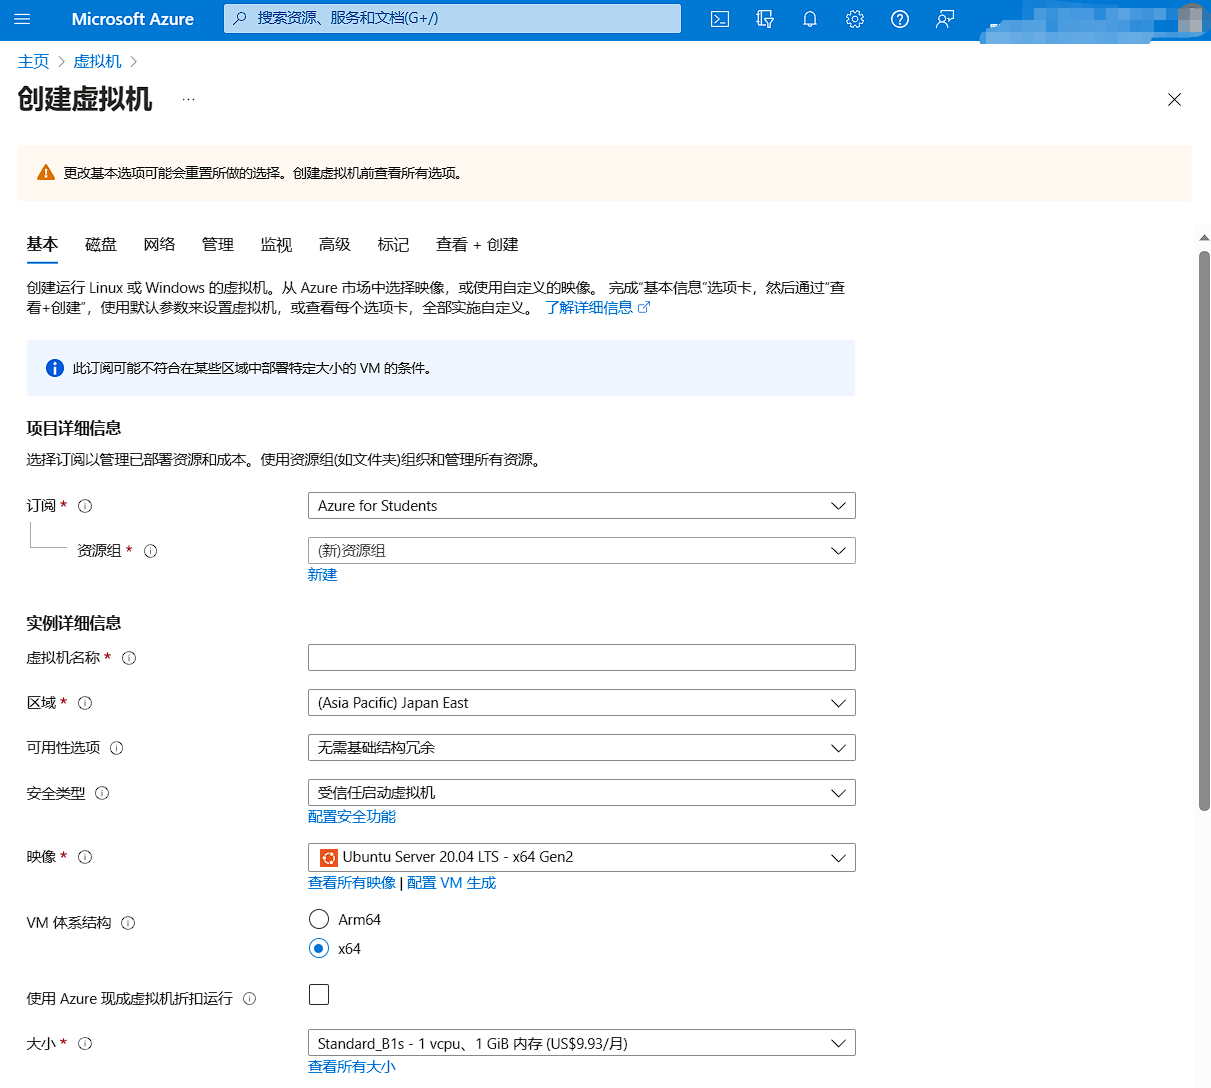This screenshot has height=1088, width=1211.
Task: Click the Microsoft Azure logo text
Action: pyautogui.click(x=133, y=19)
